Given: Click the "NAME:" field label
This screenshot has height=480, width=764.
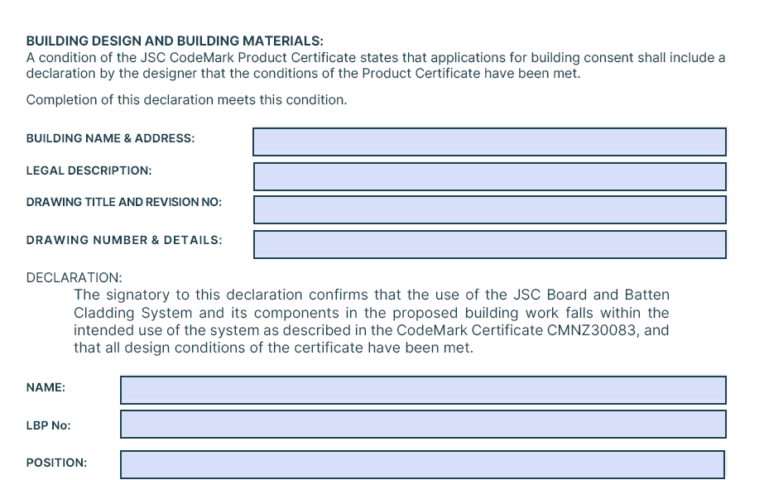Looking at the screenshot, I should tap(45, 387).
